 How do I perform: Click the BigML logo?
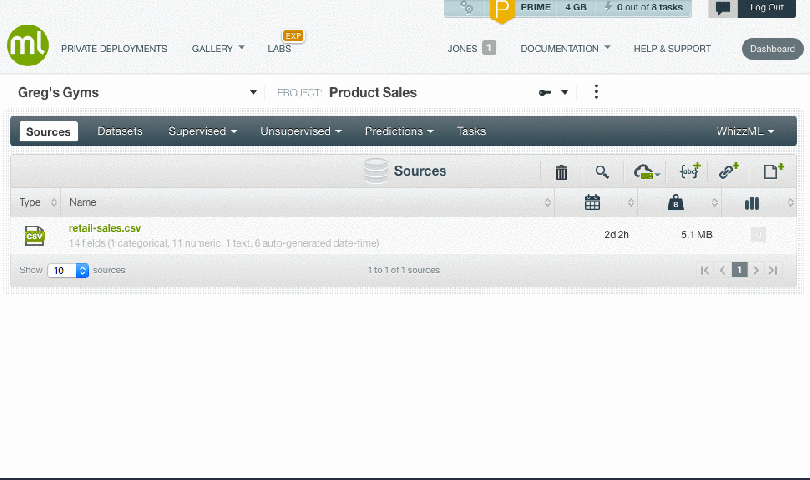pyautogui.click(x=27, y=45)
